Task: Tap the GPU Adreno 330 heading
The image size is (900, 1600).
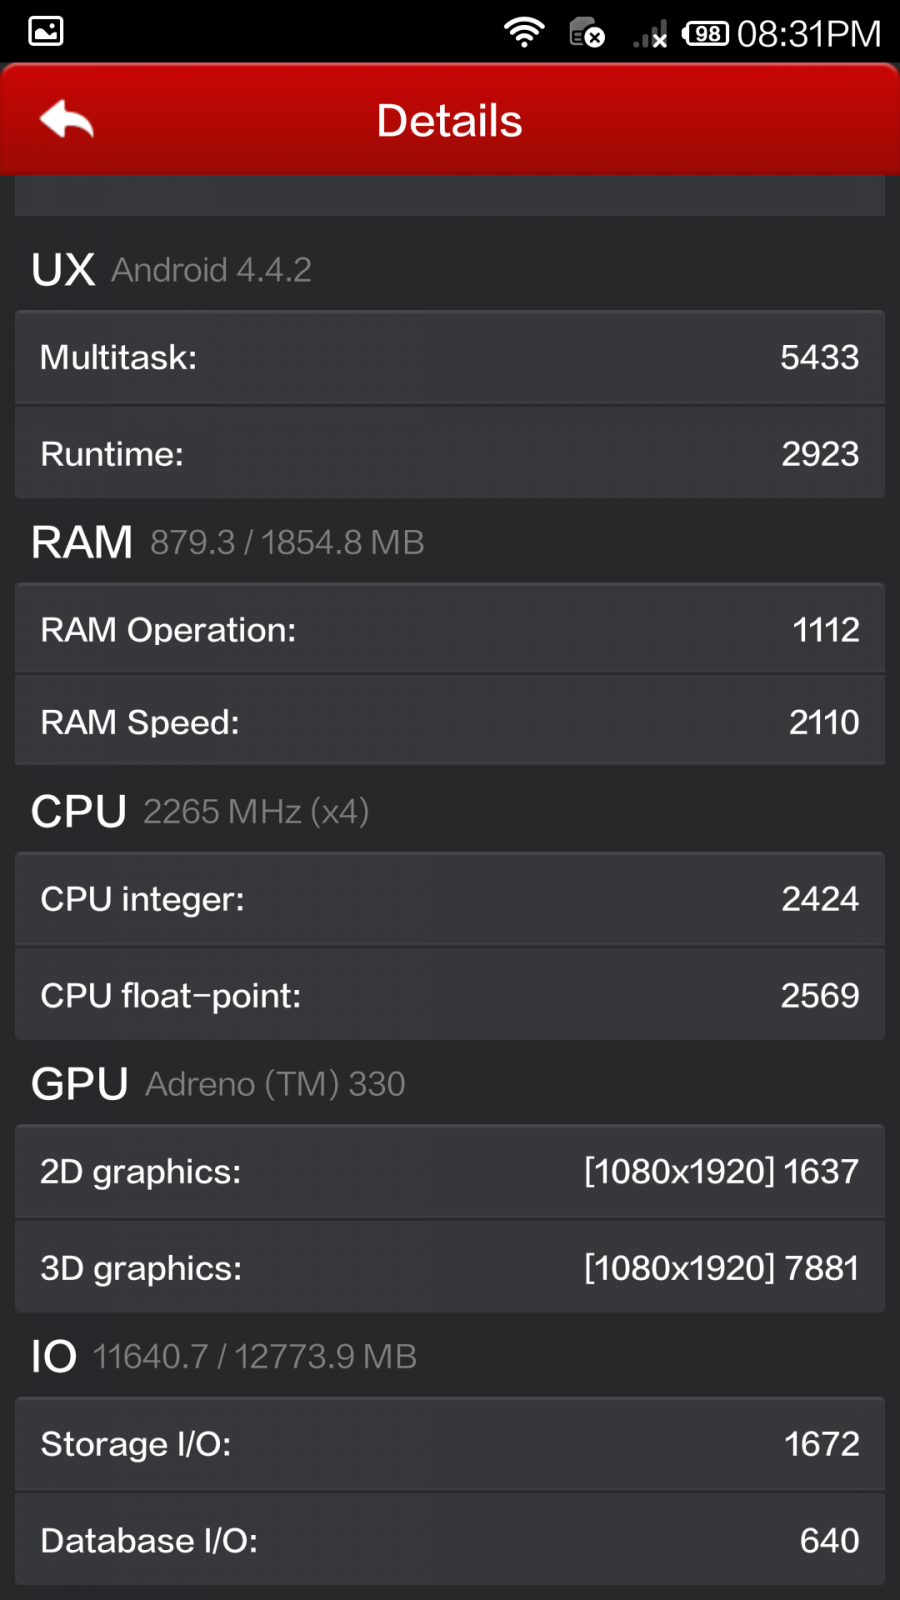Action: point(218,1084)
